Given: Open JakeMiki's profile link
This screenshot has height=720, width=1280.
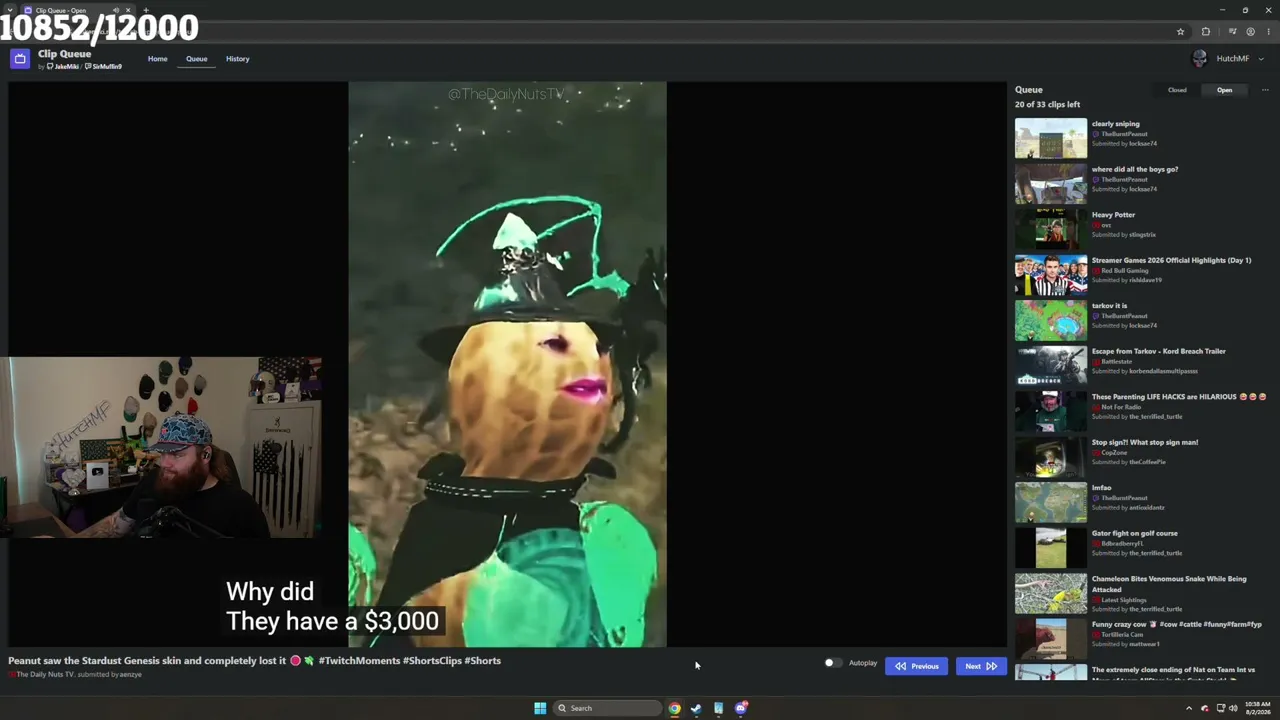Looking at the screenshot, I should (64, 67).
